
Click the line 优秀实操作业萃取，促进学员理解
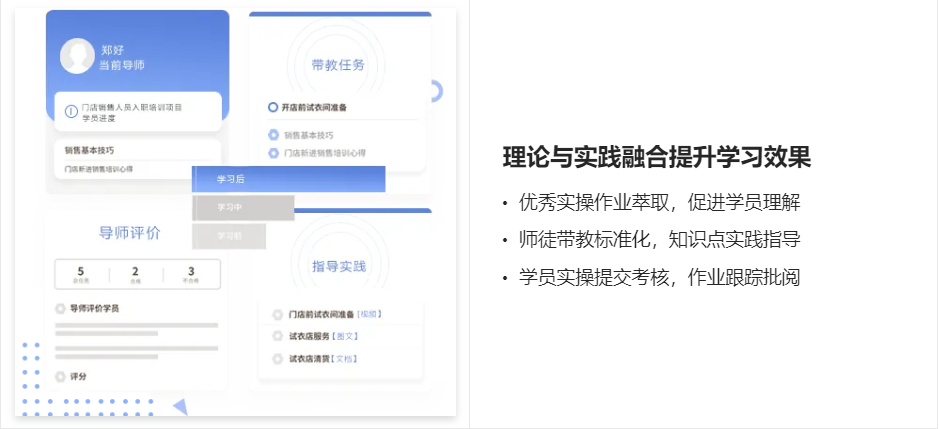[x=659, y=203]
